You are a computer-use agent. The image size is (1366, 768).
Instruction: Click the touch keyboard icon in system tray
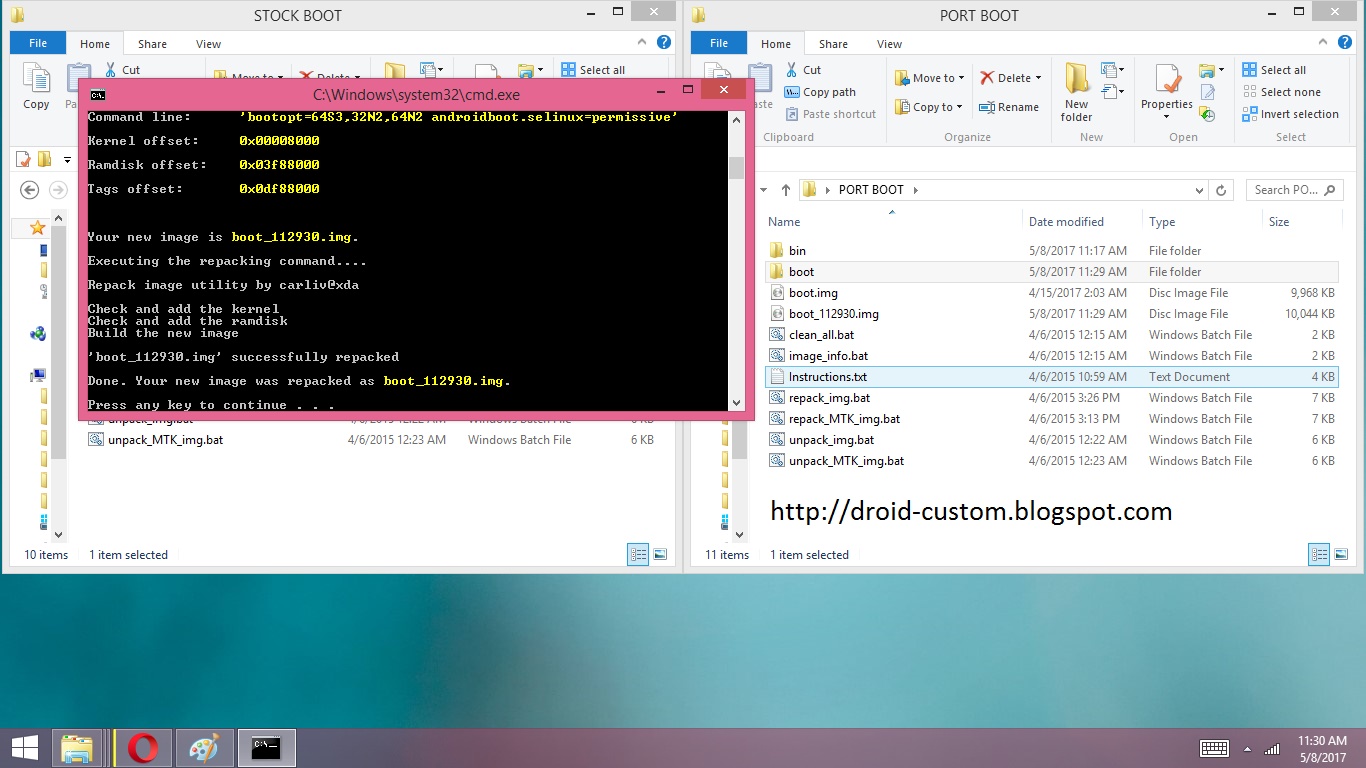coord(1213,747)
